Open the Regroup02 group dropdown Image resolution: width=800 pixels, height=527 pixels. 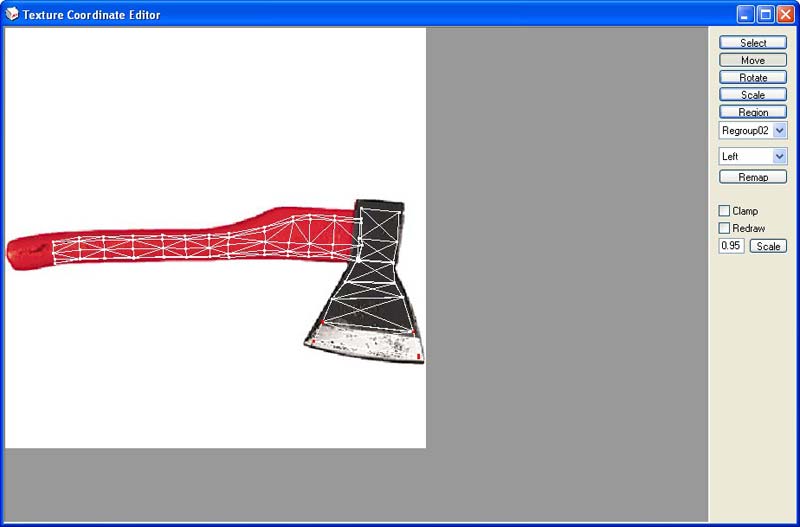point(753,131)
